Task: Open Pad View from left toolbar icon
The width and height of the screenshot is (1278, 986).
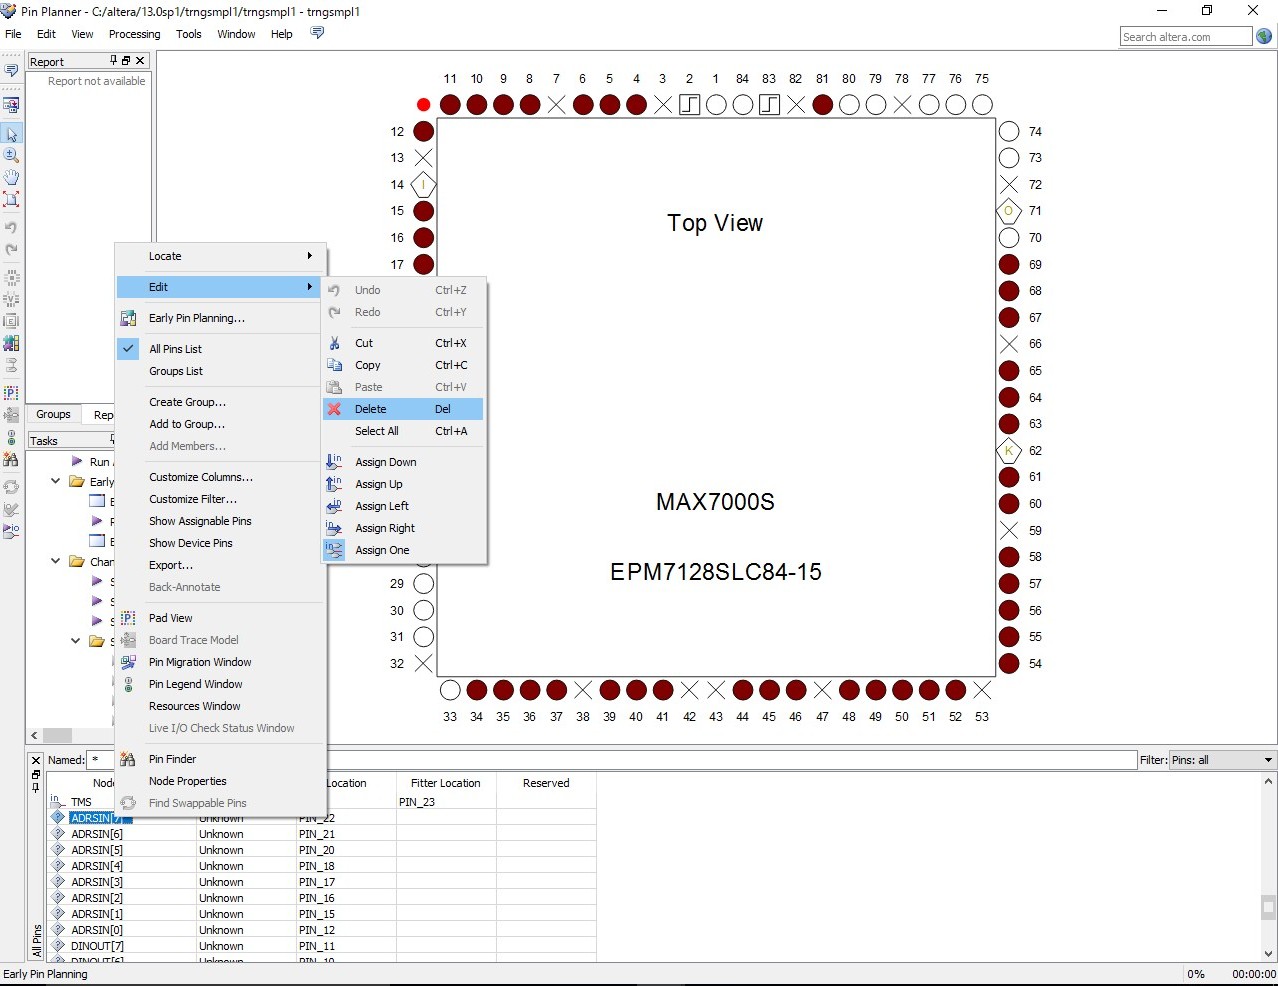Action: [x=12, y=393]
